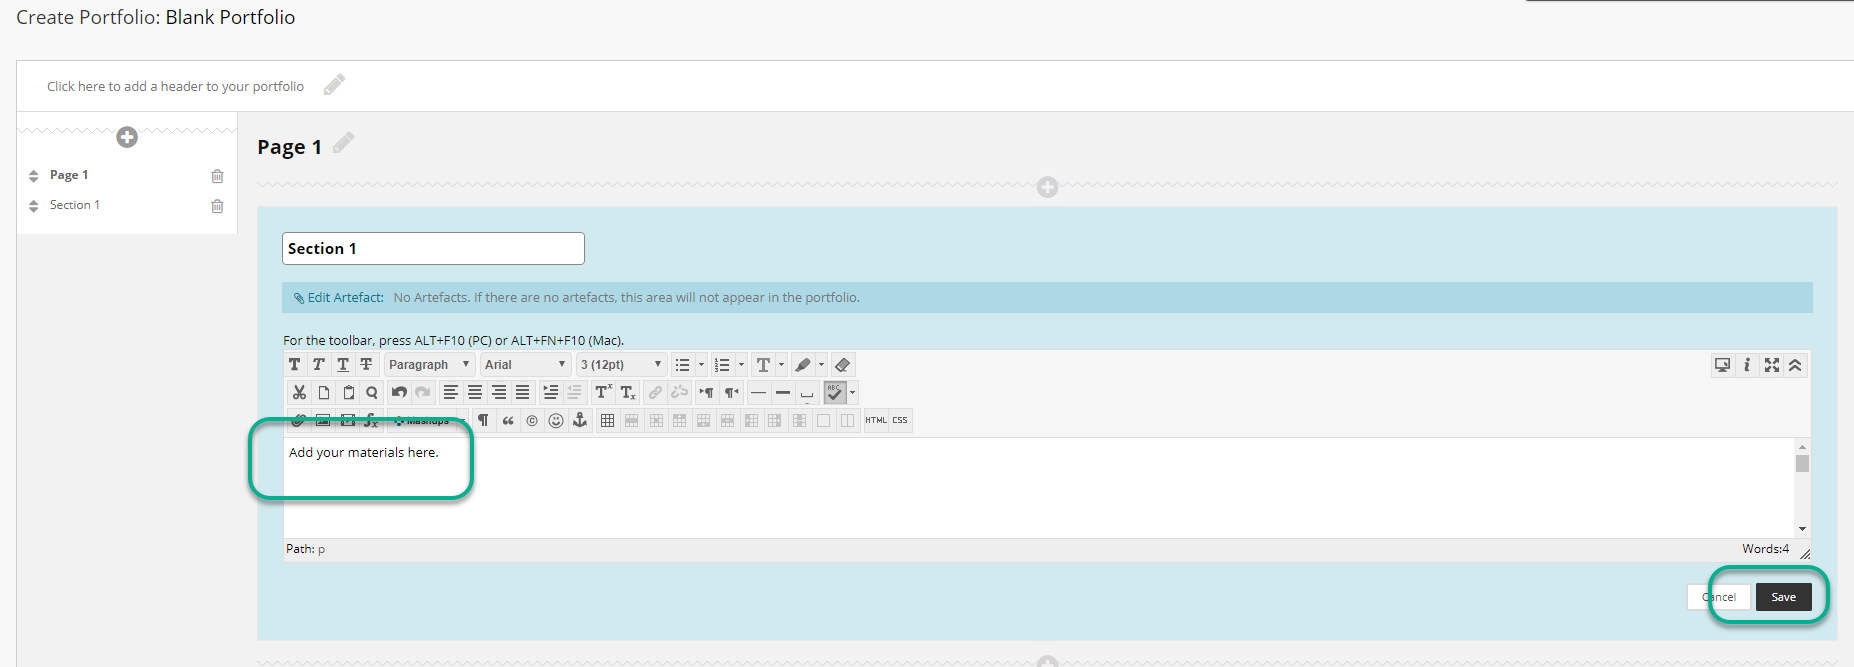Open the text highlight color picker
The height and width of the screenshot is (667, 1854).
[x=803, y=365]
